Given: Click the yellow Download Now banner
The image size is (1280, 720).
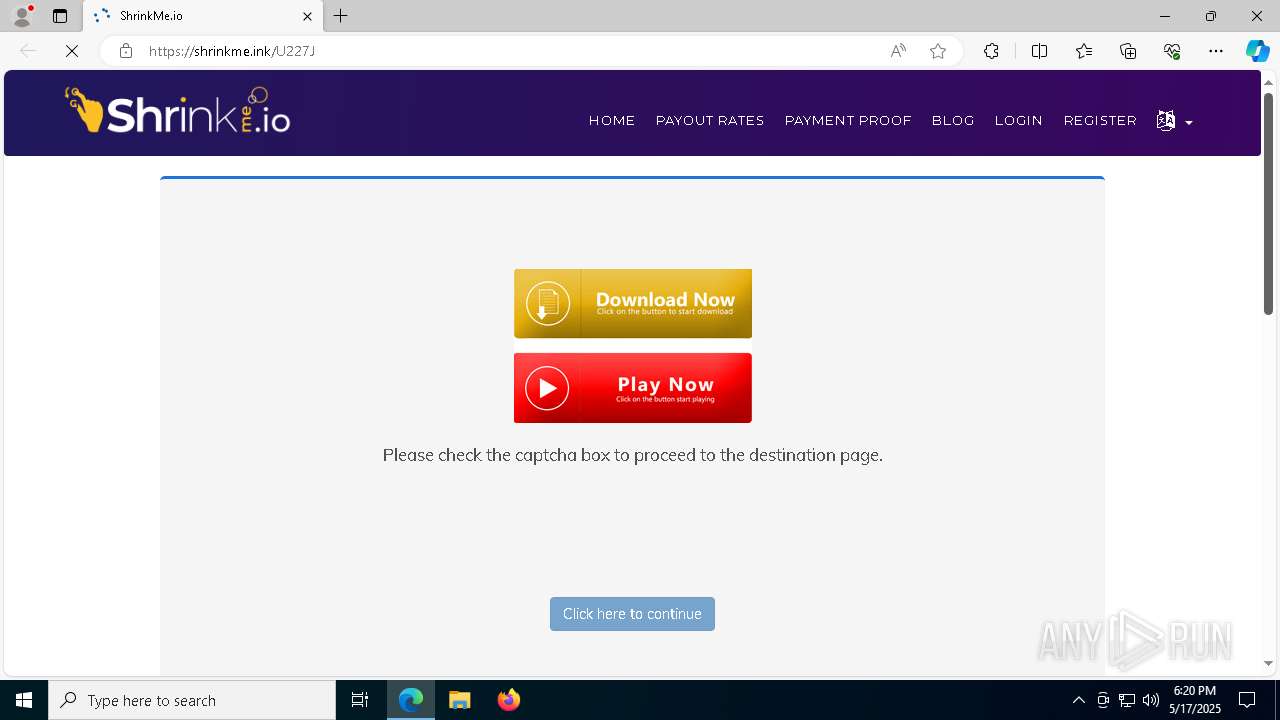Looking at the screenshot, I should pyautogui.click(x=633, y=303).
